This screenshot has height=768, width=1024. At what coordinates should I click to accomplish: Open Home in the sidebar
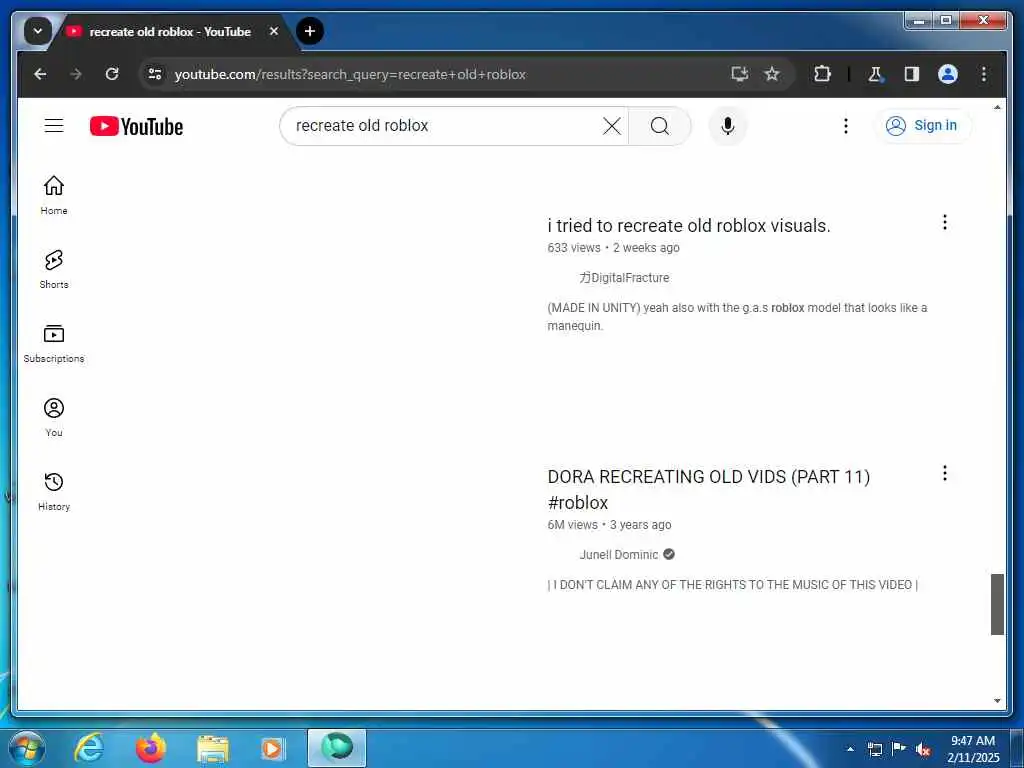(x=54, y=195)
